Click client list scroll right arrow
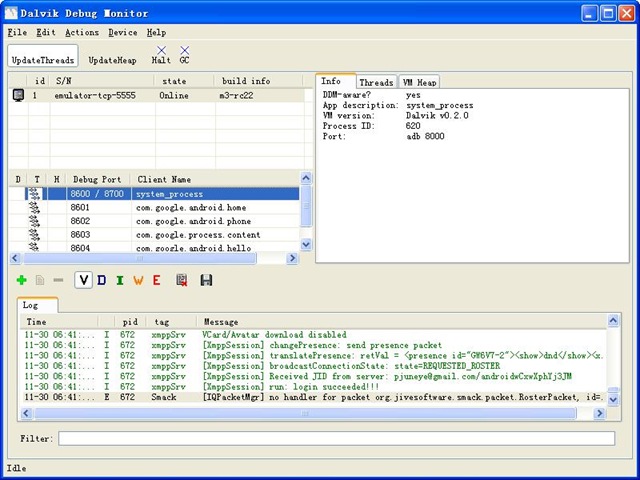The image size is (640, 480). pos(292,258)
